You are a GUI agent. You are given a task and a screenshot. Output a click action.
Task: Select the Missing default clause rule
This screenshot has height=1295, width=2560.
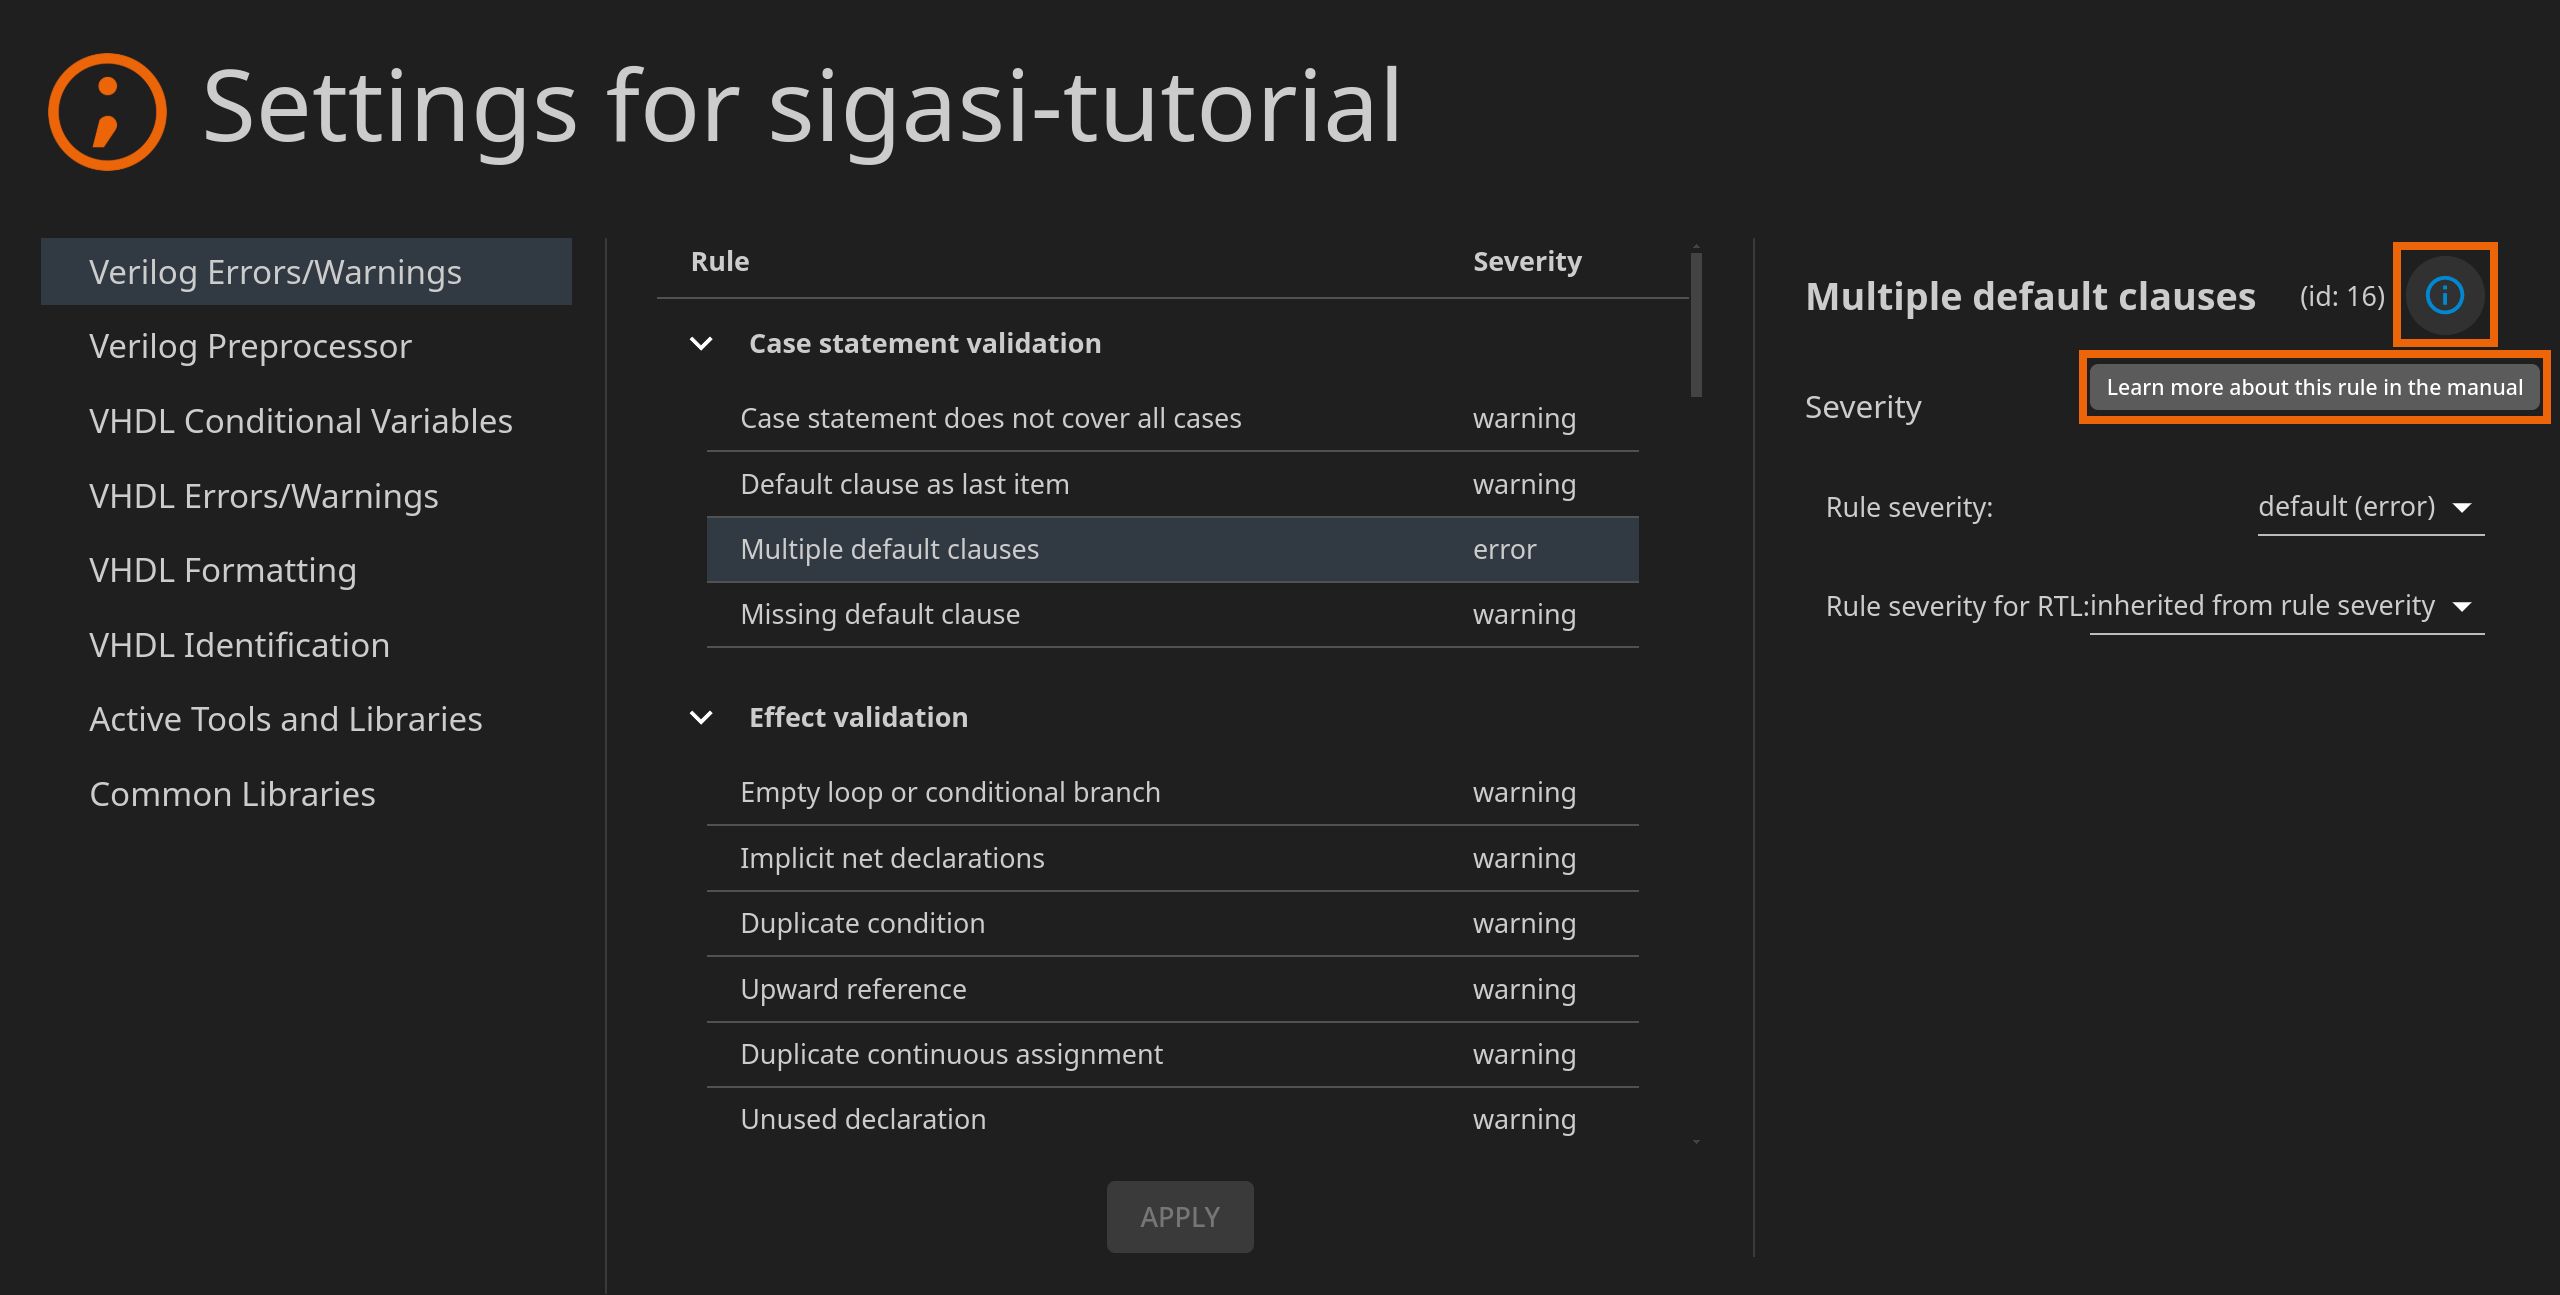(x=1172, y=614)
